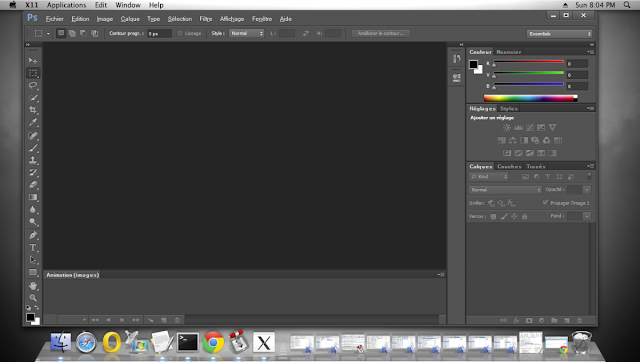
Task: Enable the Lissage checkbox
Action: pos(179,33)
